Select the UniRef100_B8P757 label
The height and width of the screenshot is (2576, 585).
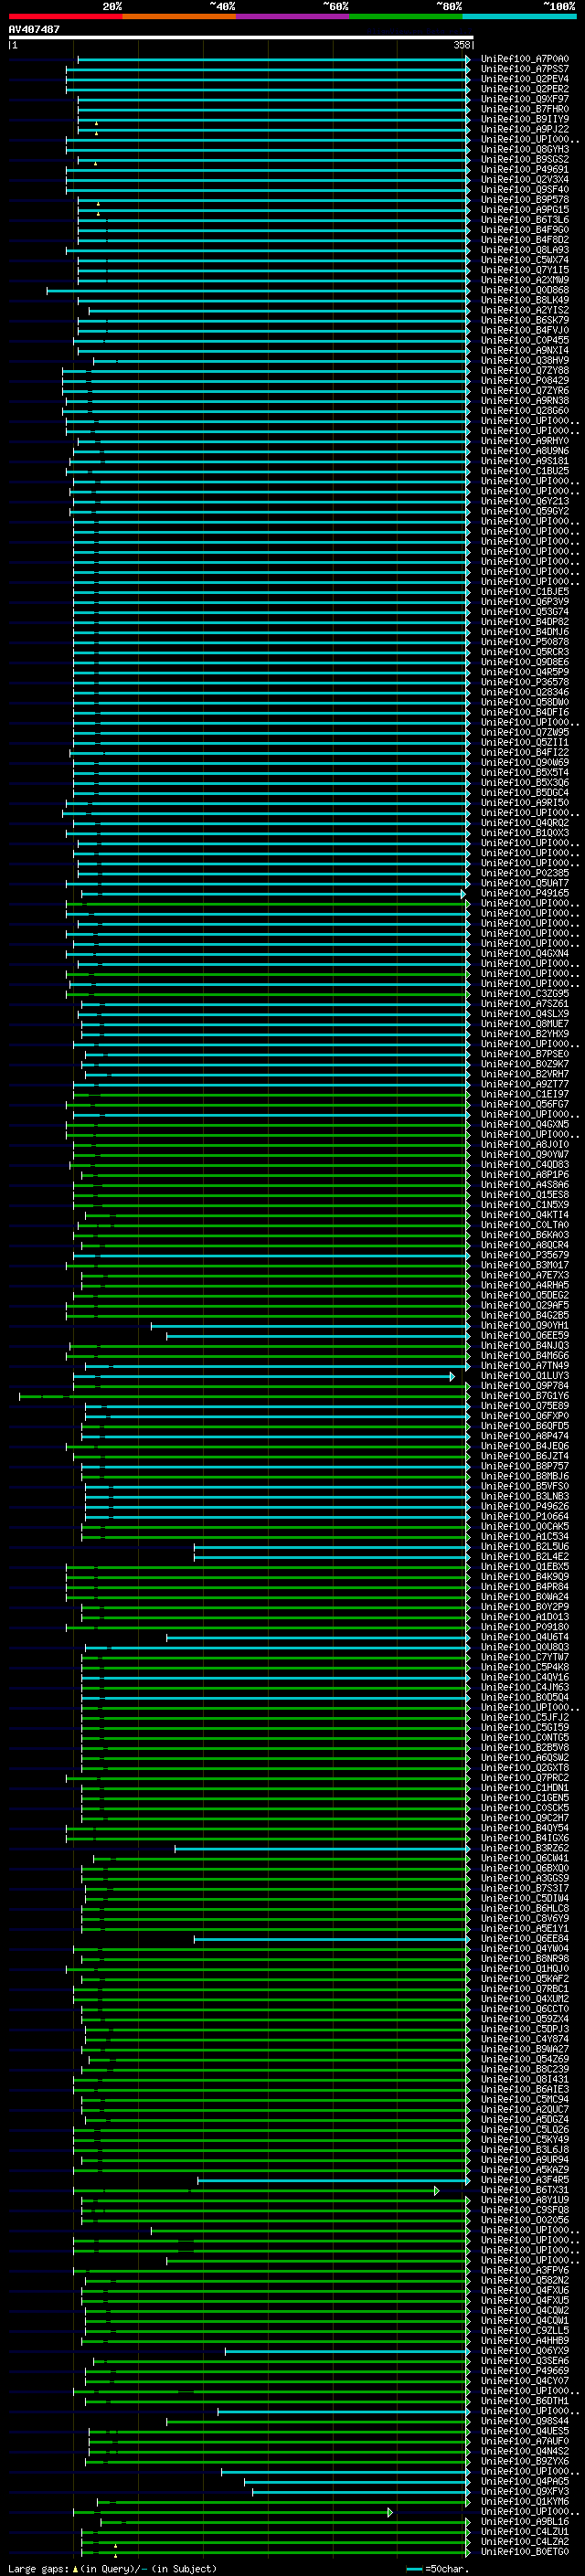(x=524, y=1466)
